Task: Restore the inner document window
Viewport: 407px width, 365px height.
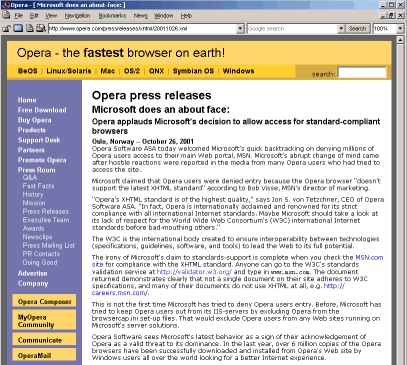Action: pos(392,15)
